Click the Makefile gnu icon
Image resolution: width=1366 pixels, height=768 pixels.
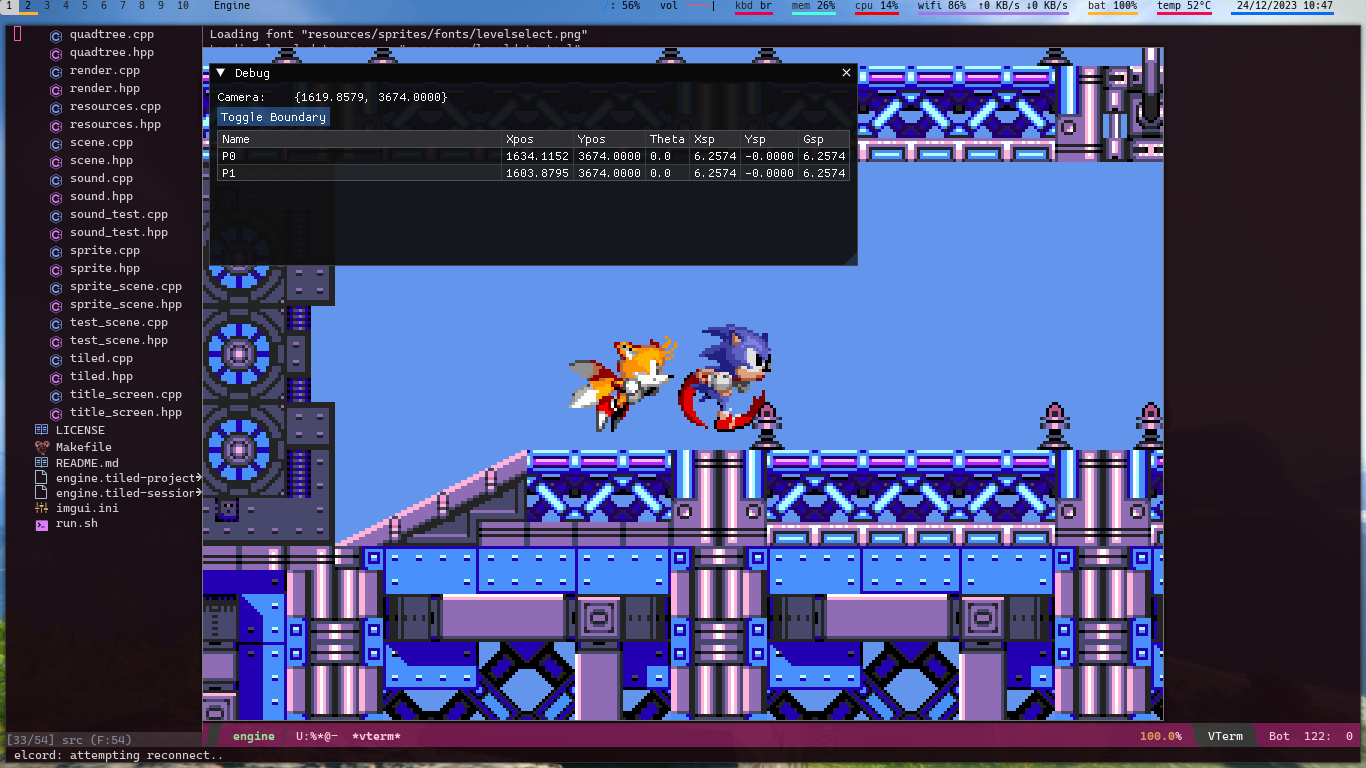click(41, 447)
